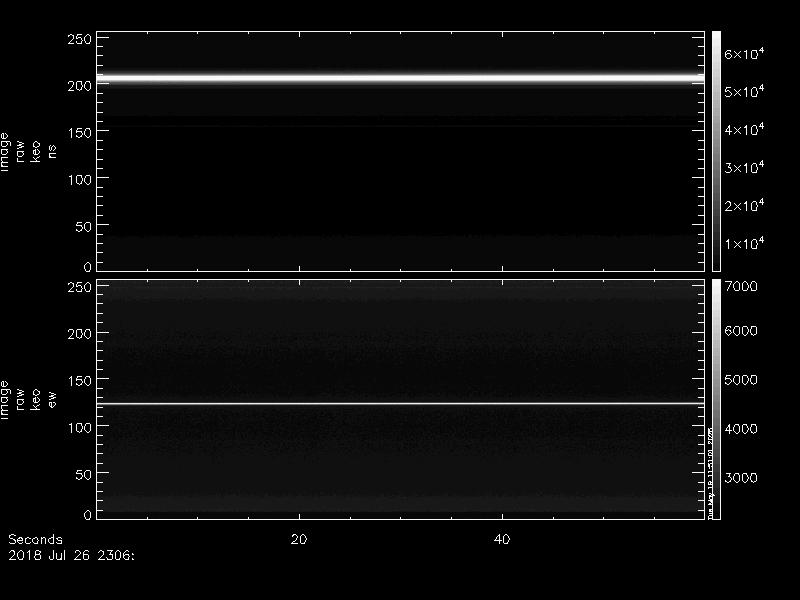Image resolution: width=800 pixels, height=600 pixels.
Task: Click the colorbar value '3000'
Action: point(741,478)
